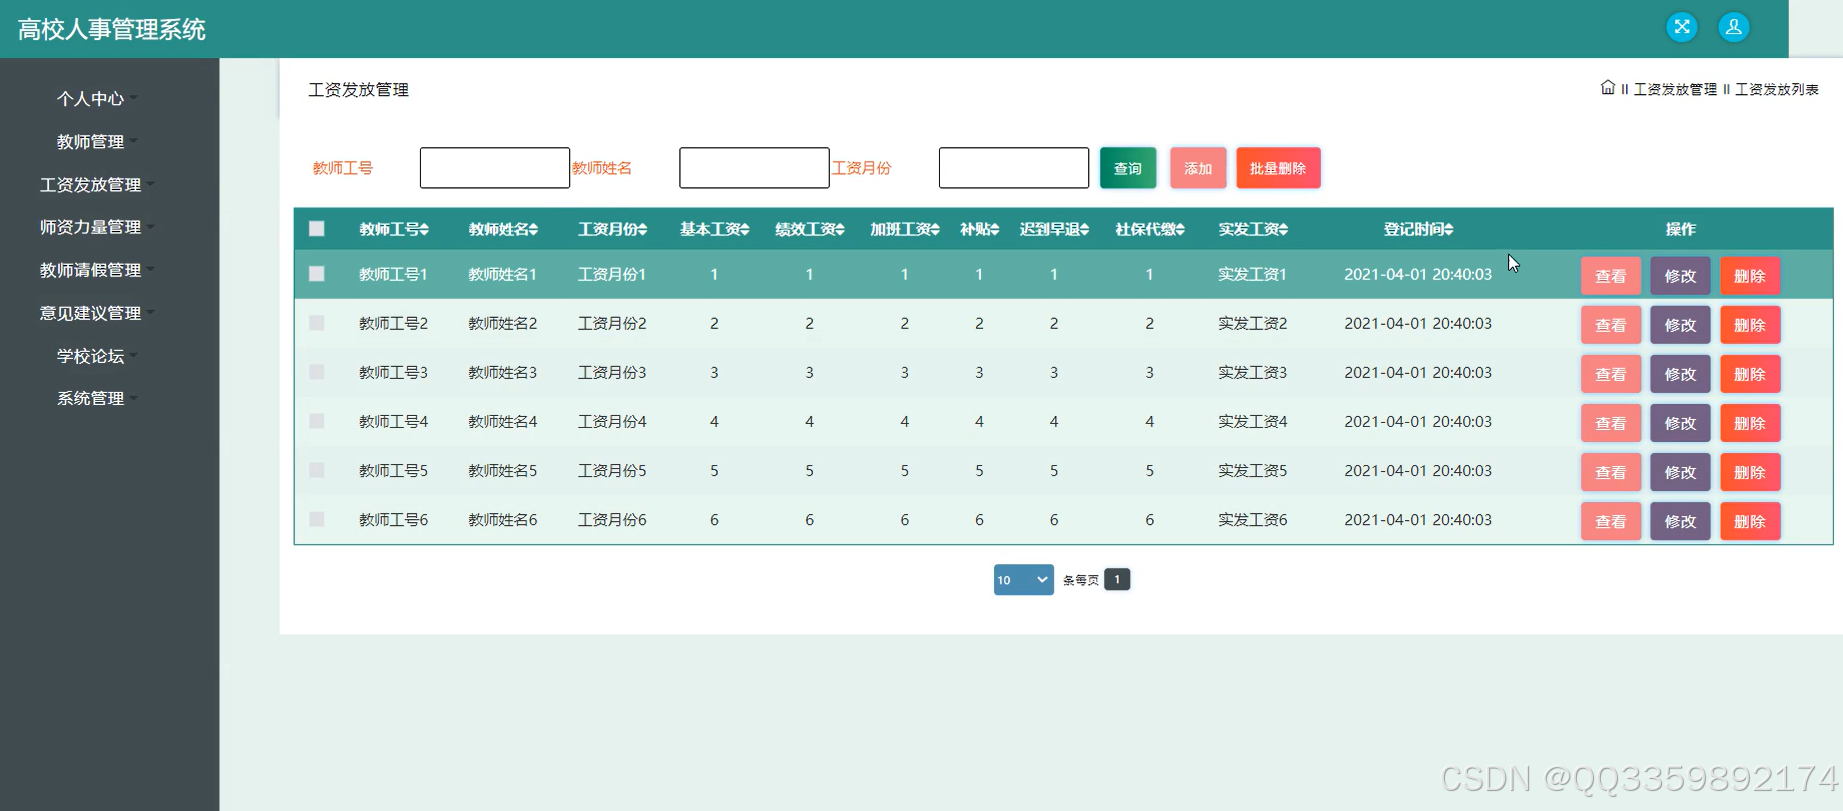The width and height of the screenshot is (1843, 811).
Task: Click 工资发放管理 breadcrumb link
Action: (1675, 89)
